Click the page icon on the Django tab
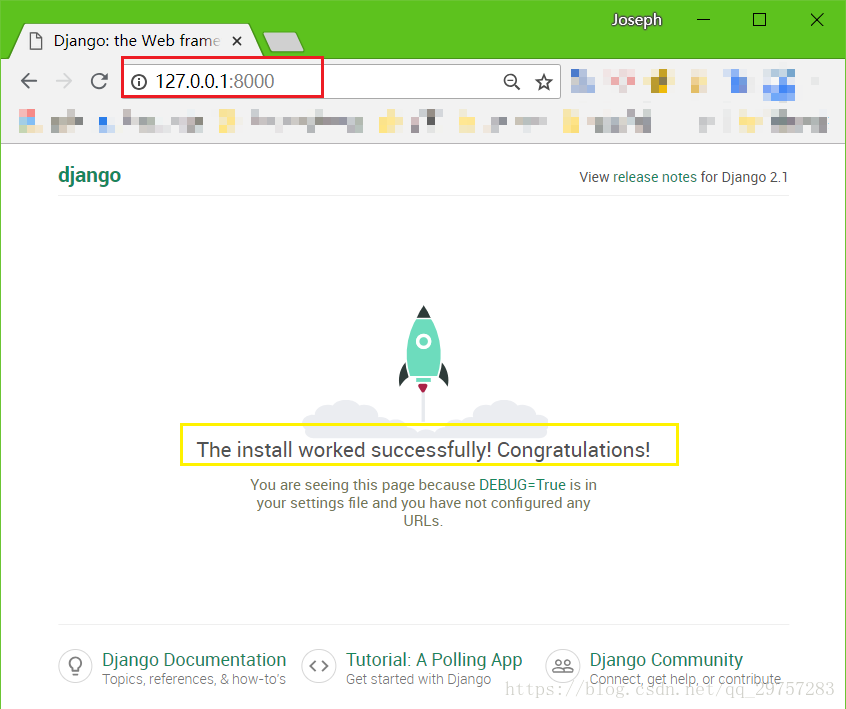Viewport: 846px width, 709px height. click(36, 41)
